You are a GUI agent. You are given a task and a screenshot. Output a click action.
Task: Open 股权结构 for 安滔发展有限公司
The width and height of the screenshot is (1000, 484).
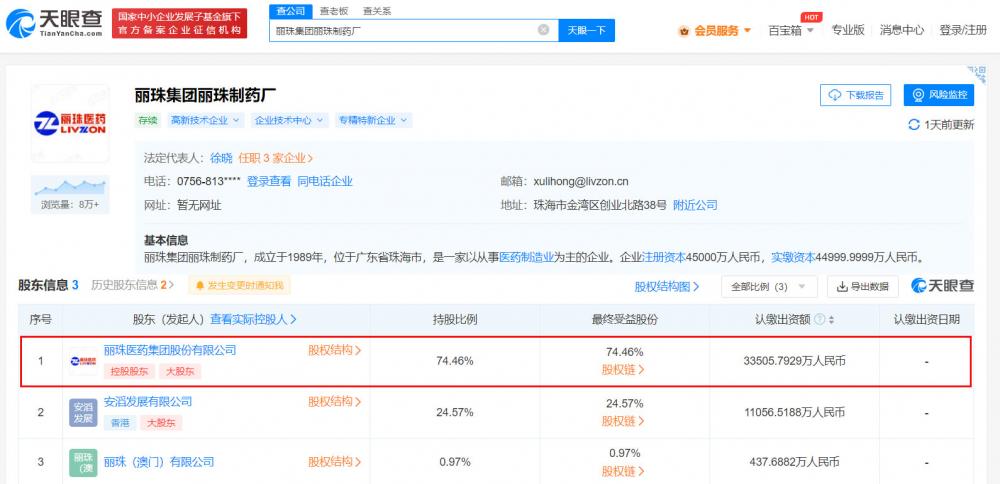[335, 401]
